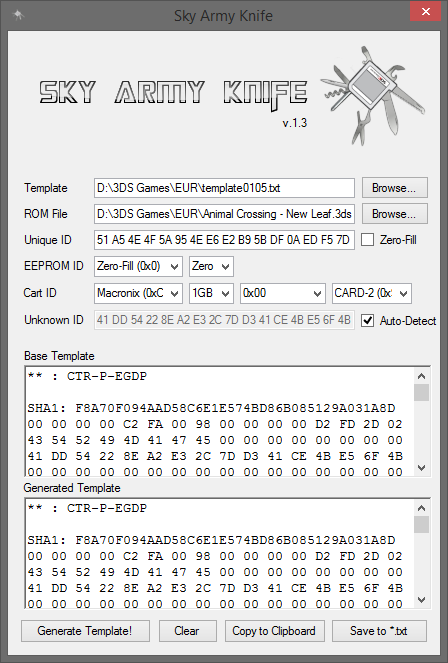Click the Base Template scroll down arrow

click(x=421, y=467)
